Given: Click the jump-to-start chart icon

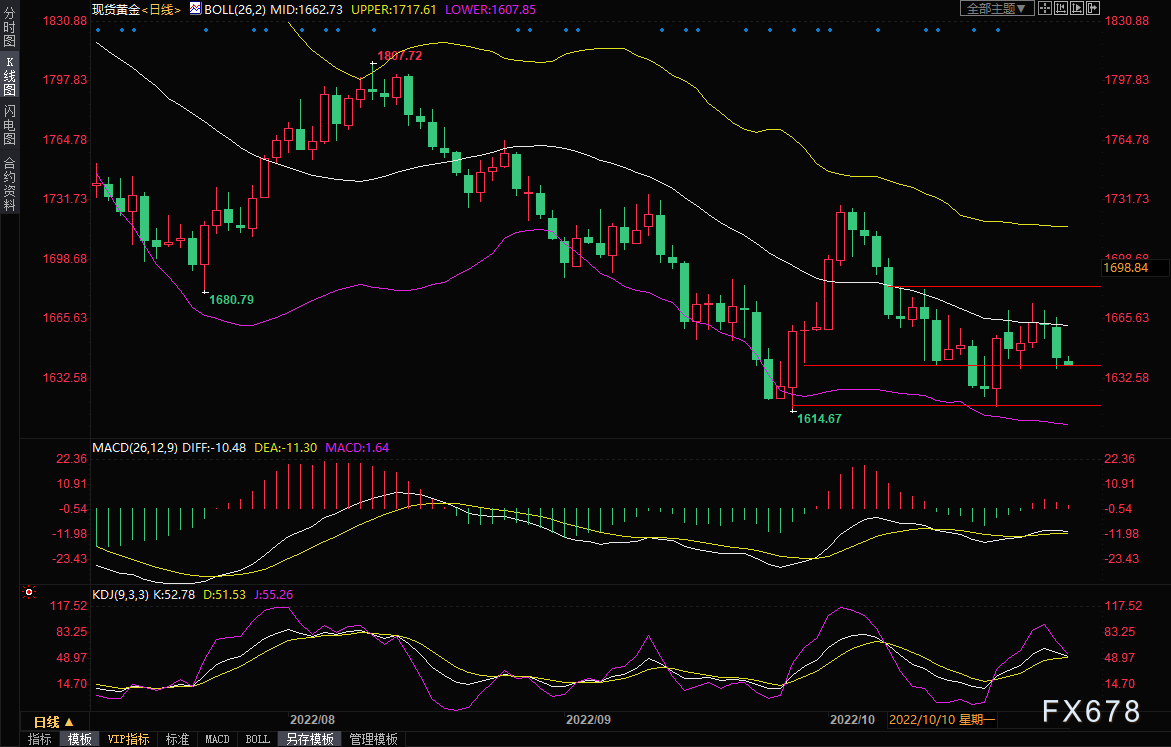Looking at the screenshot, I should (x=1061, y=8).
